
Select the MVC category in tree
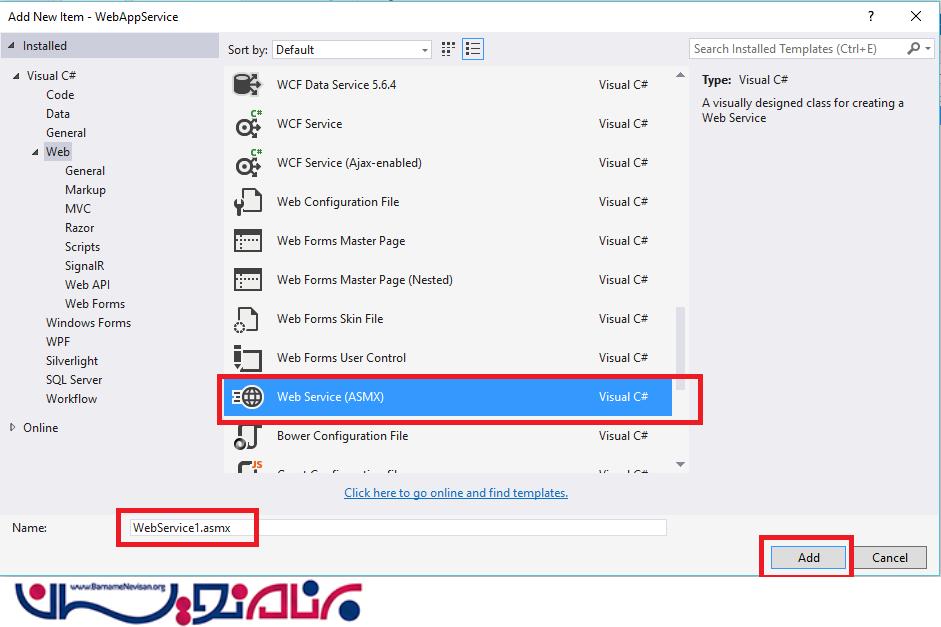78,209
